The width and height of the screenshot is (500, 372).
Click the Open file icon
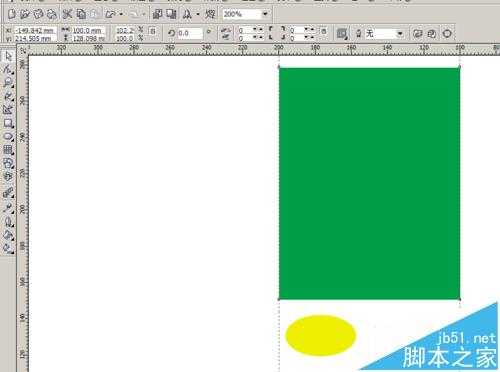(x=25, y=14)
